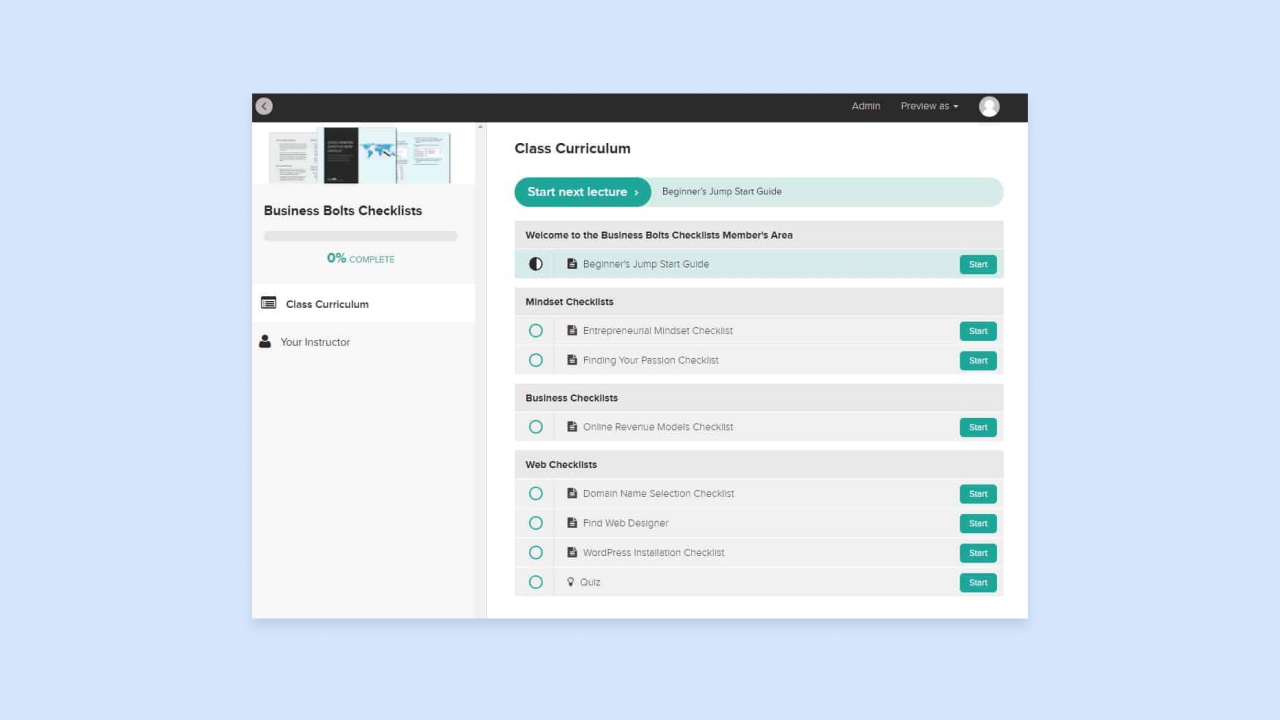
Task: Open the Find Web Designer title
Action: pyautogui.click(x=626, y=523)
